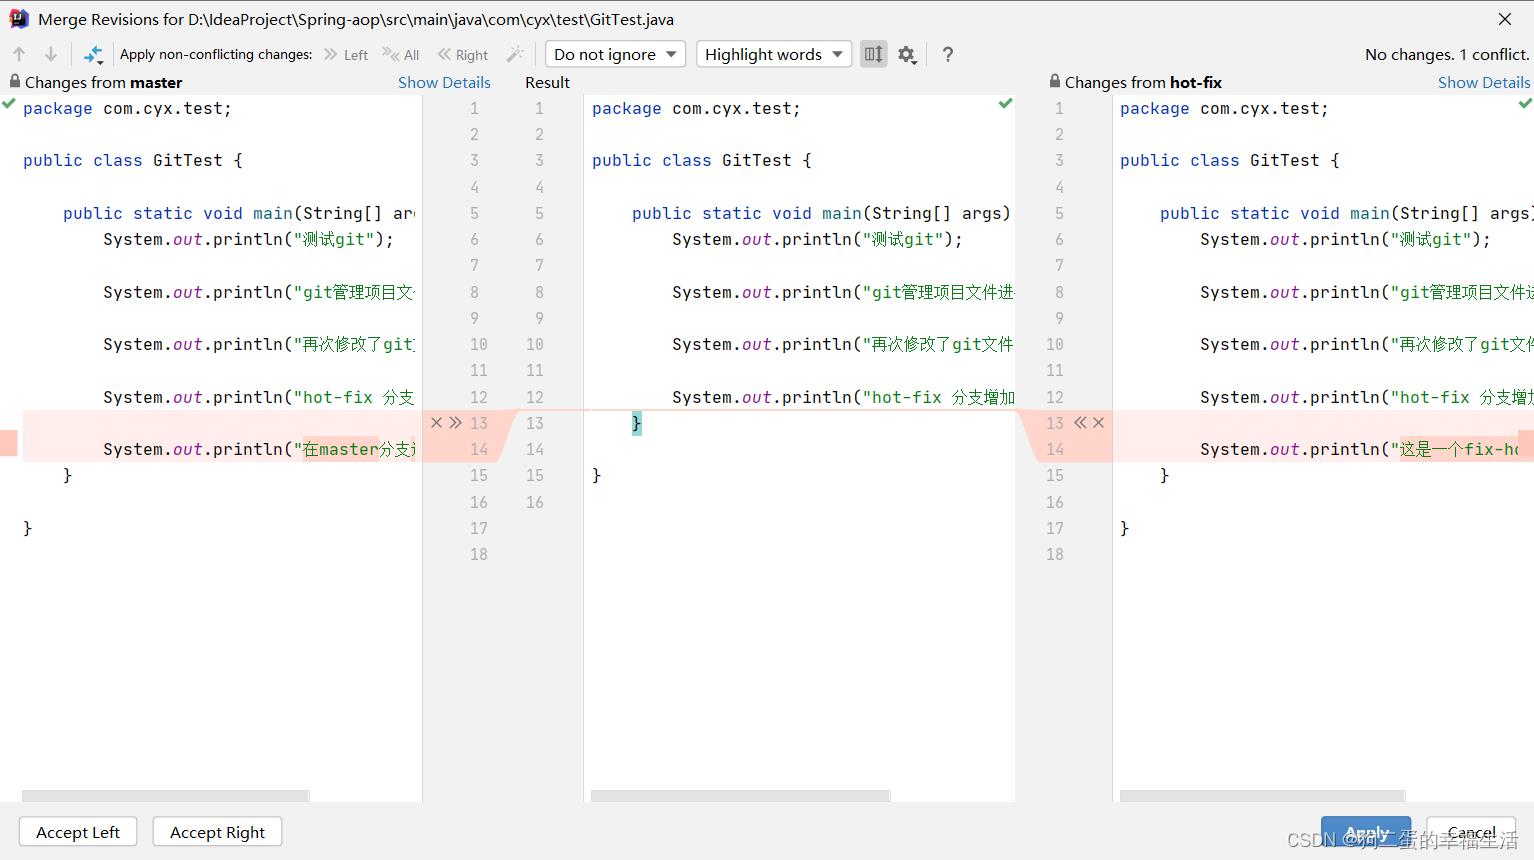Viewport: 1534px width, 860px height.
Task: Open help question mark icon
Action: click(948, 54)
